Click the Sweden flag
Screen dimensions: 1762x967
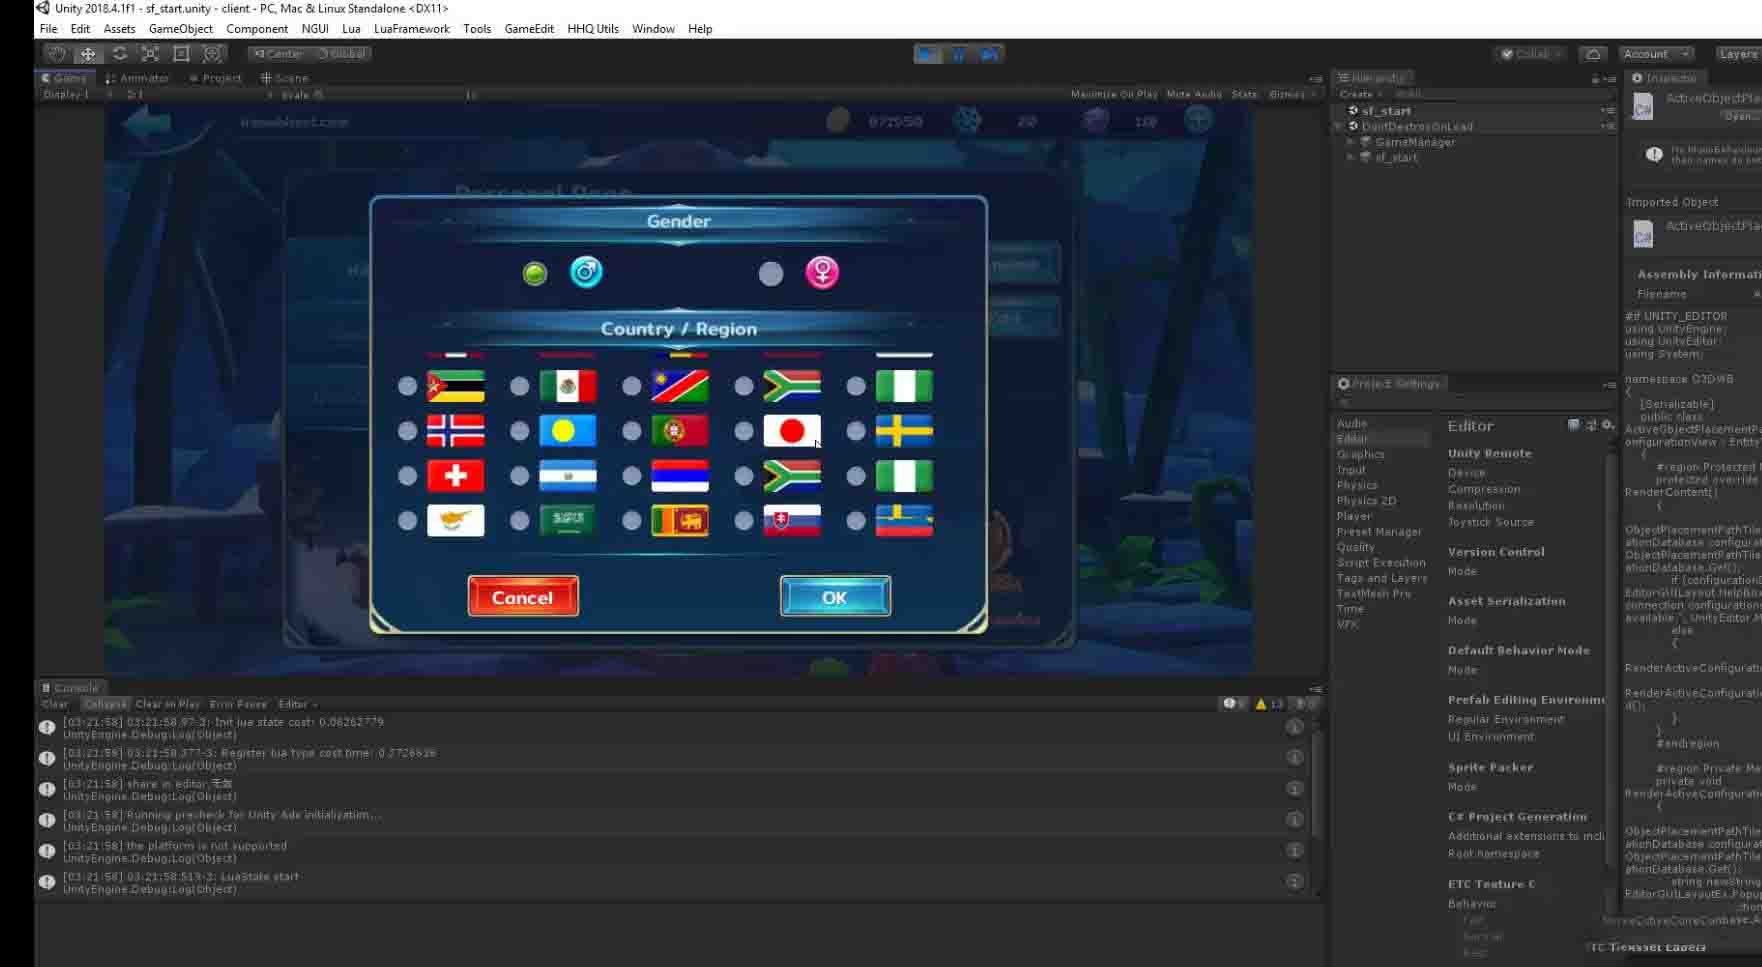coord(904,431)
